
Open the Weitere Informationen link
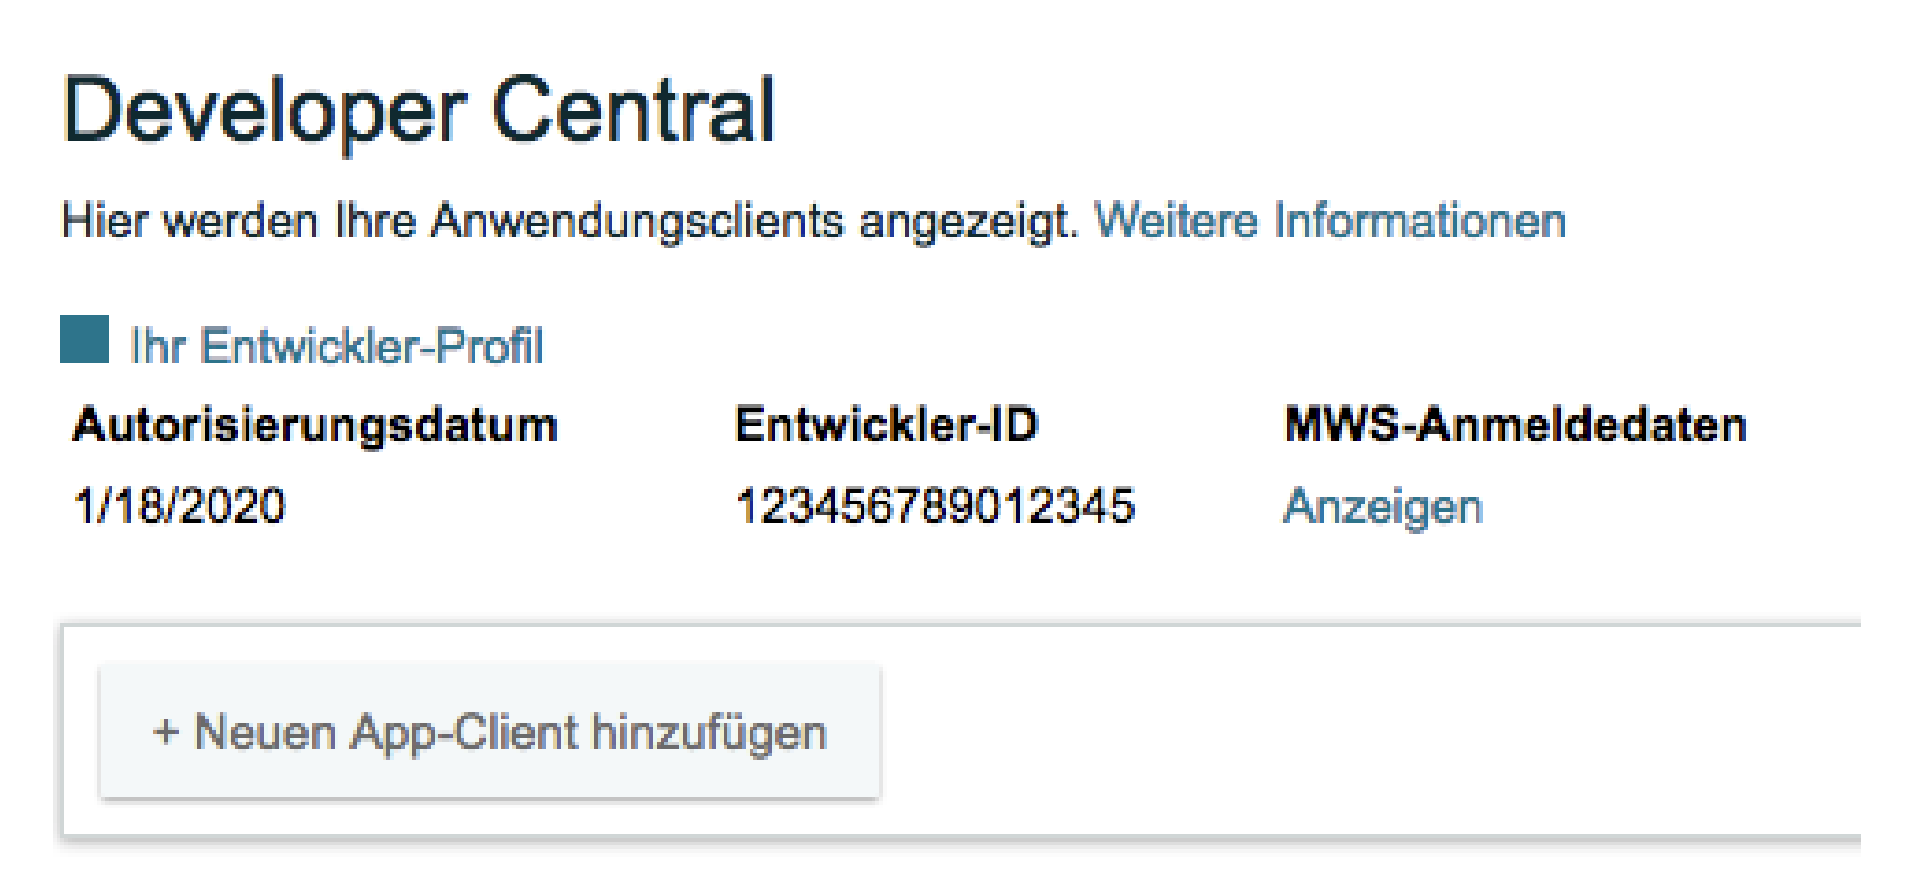click(1329, 221)
